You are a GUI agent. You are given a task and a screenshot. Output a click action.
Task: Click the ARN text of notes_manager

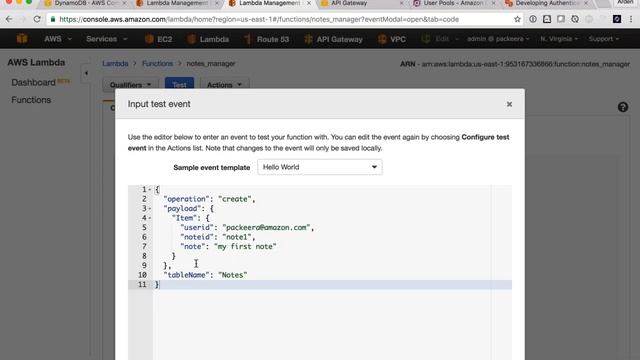[515, 64]
